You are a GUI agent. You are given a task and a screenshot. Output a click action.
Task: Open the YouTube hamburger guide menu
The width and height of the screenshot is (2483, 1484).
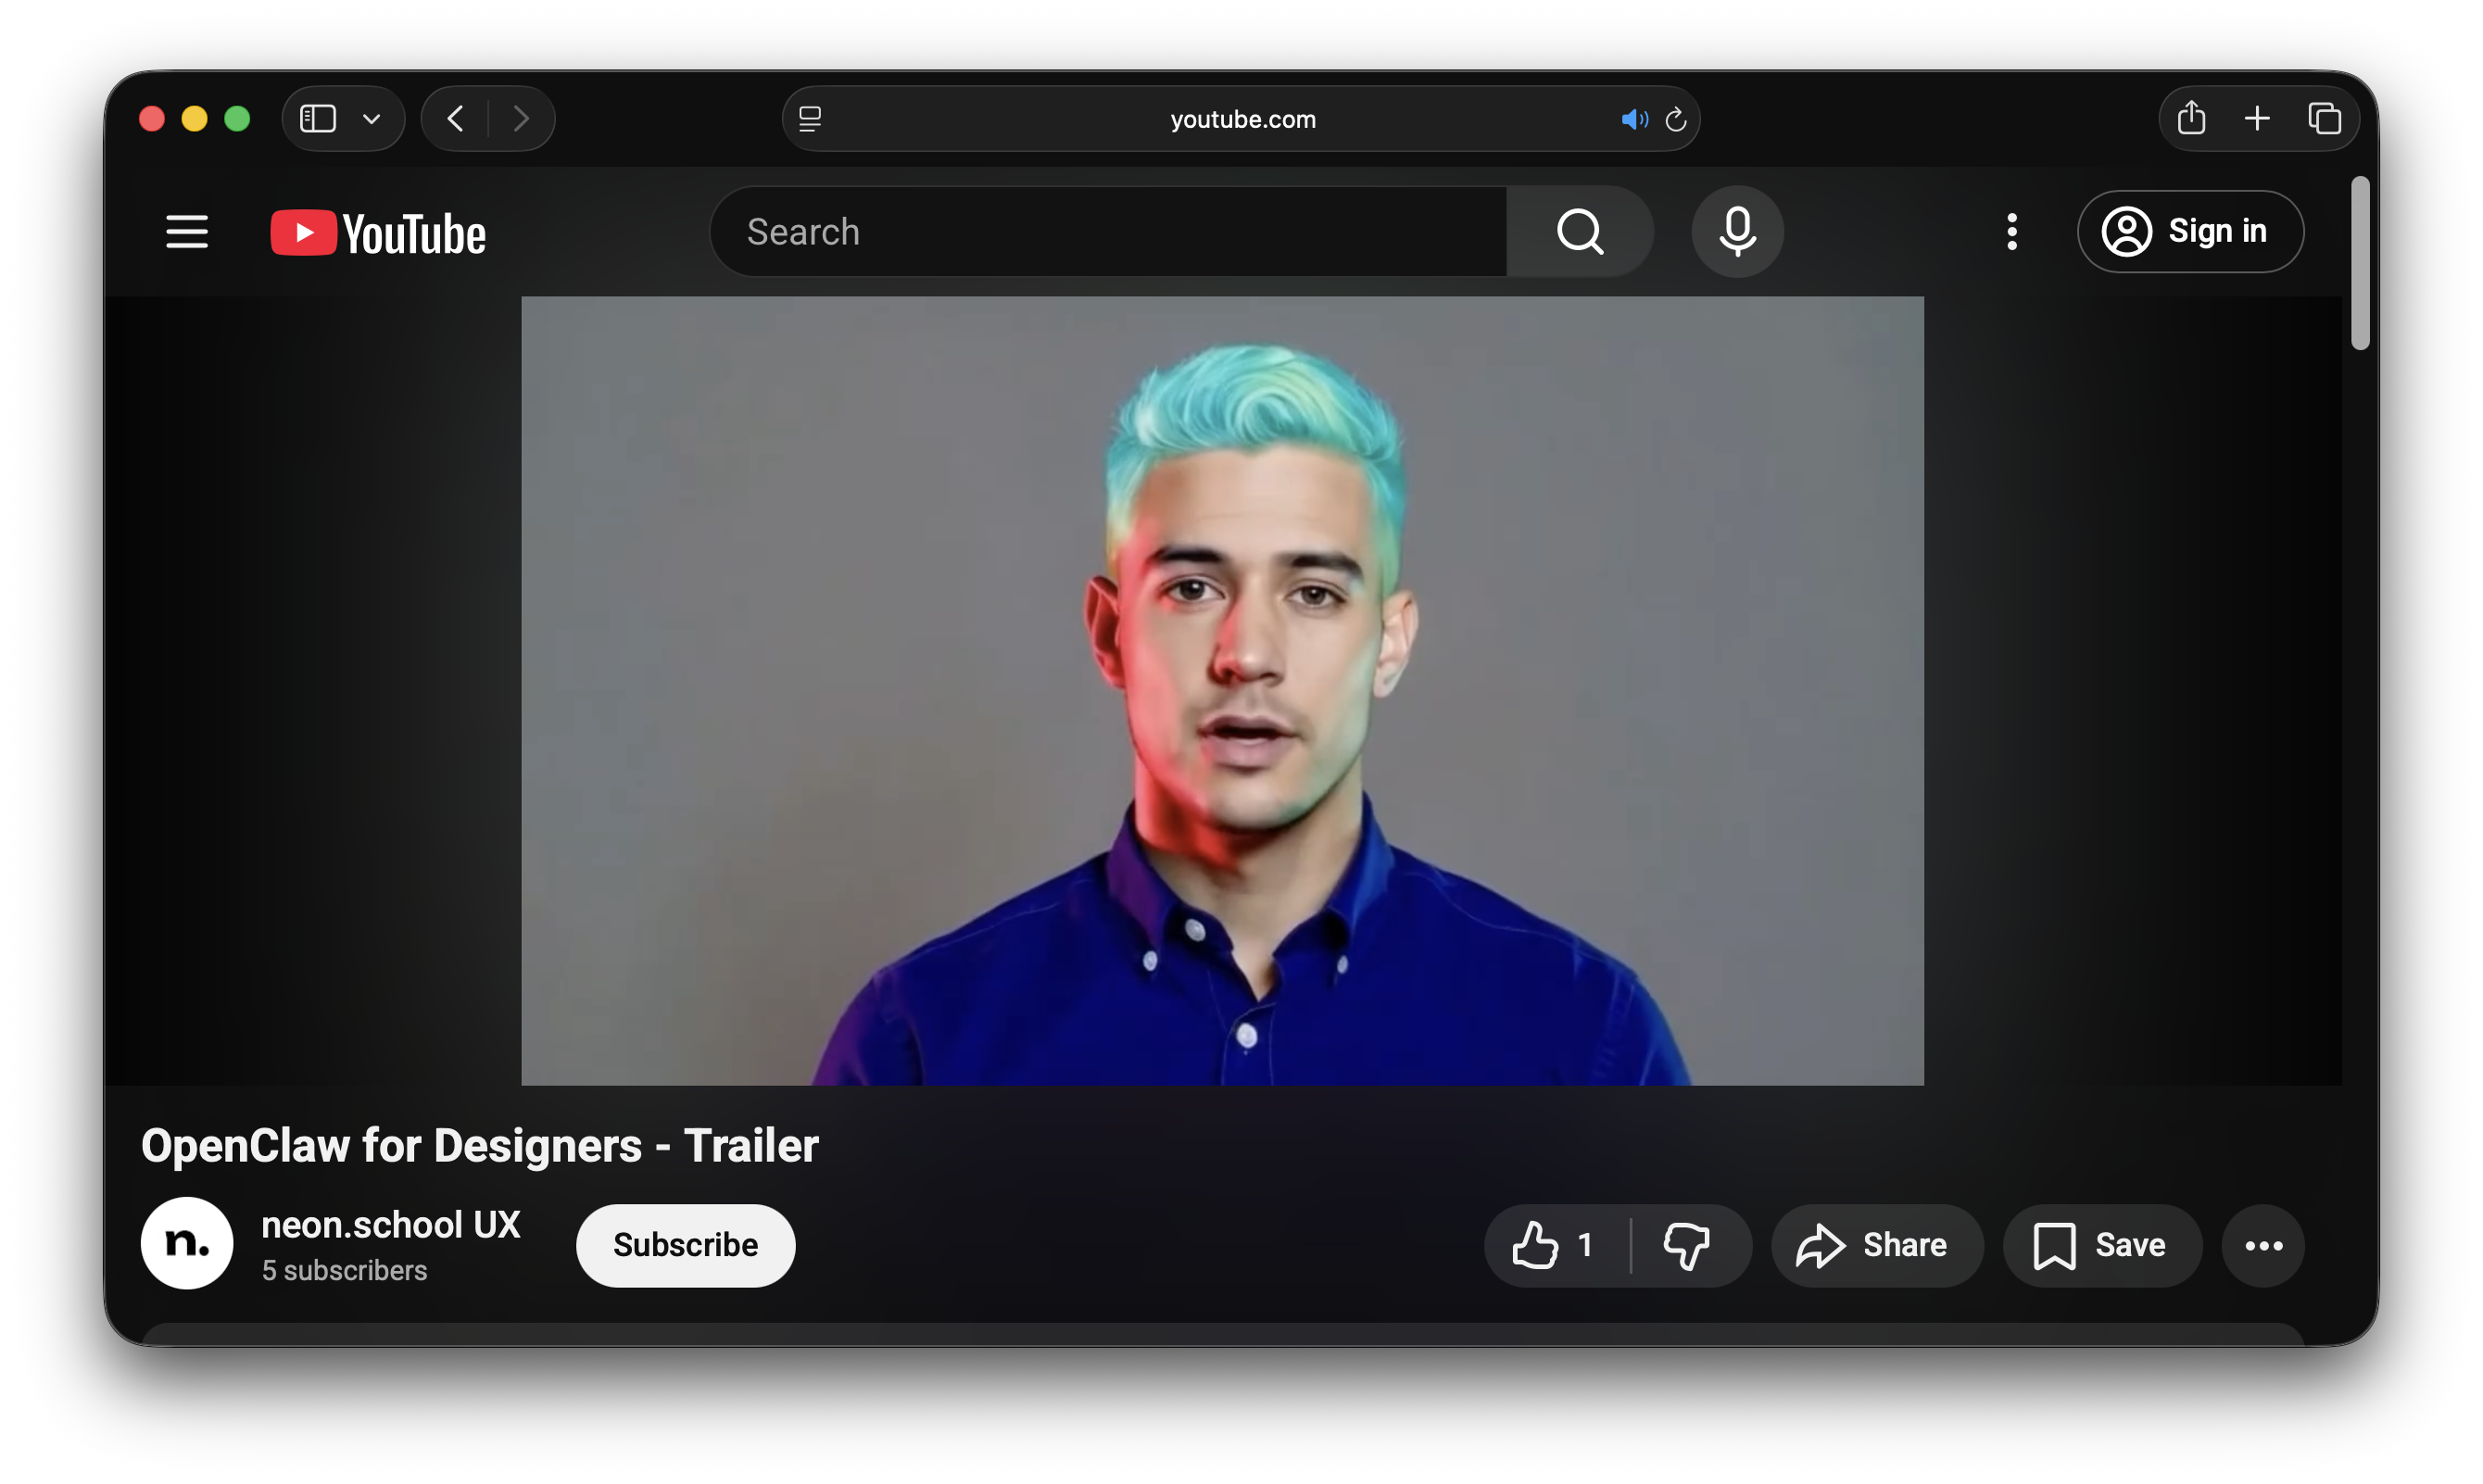186,232
